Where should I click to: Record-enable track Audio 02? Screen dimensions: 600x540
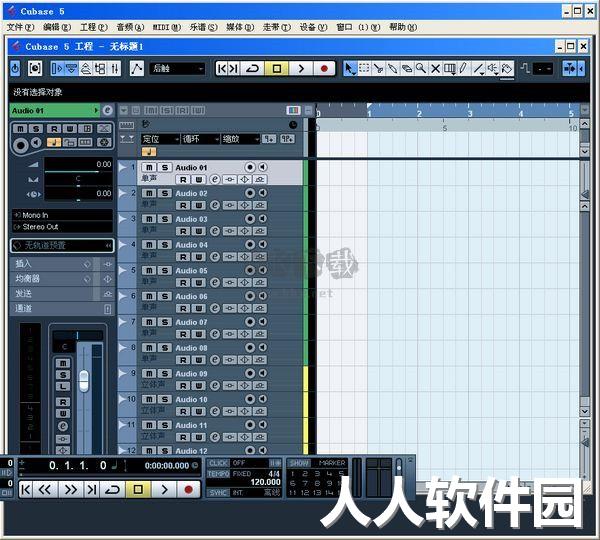250,193
